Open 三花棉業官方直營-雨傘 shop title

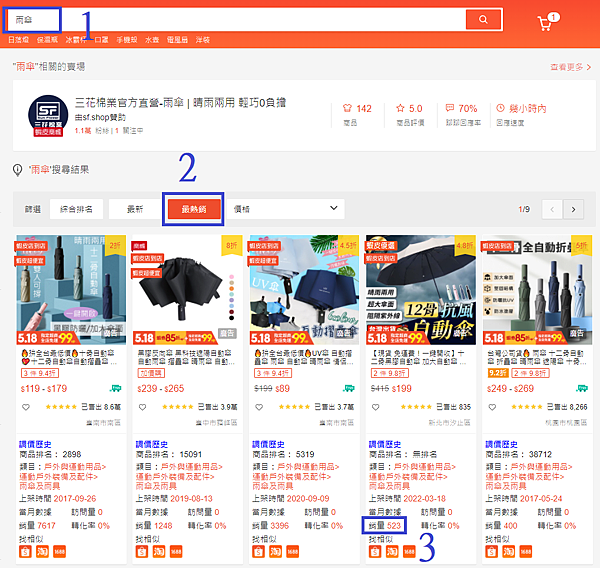[180, 103]
